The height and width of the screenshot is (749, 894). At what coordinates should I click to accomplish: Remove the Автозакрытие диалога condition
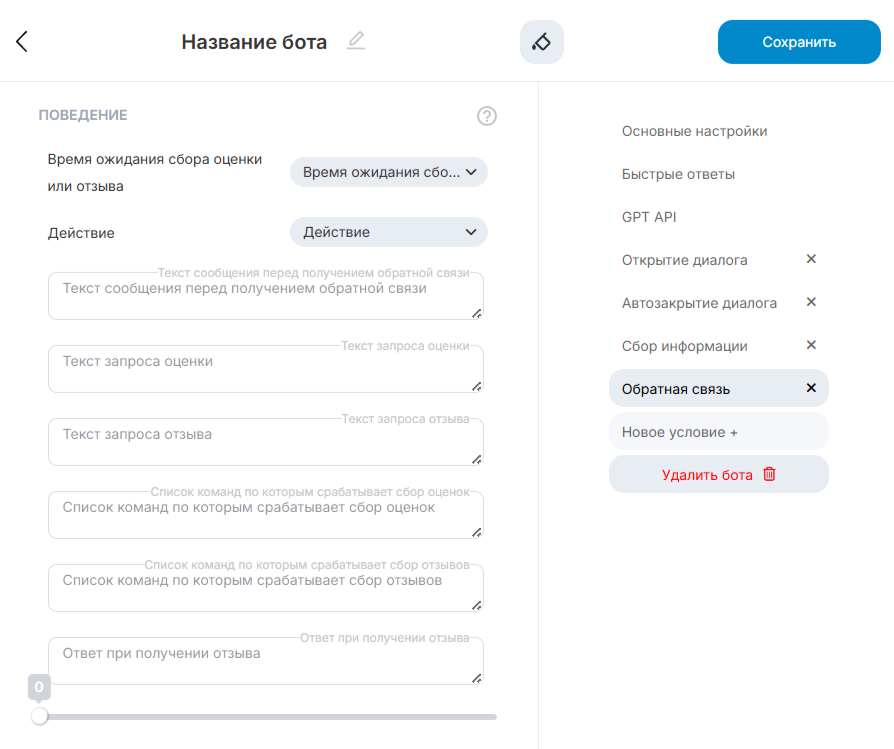811,302
